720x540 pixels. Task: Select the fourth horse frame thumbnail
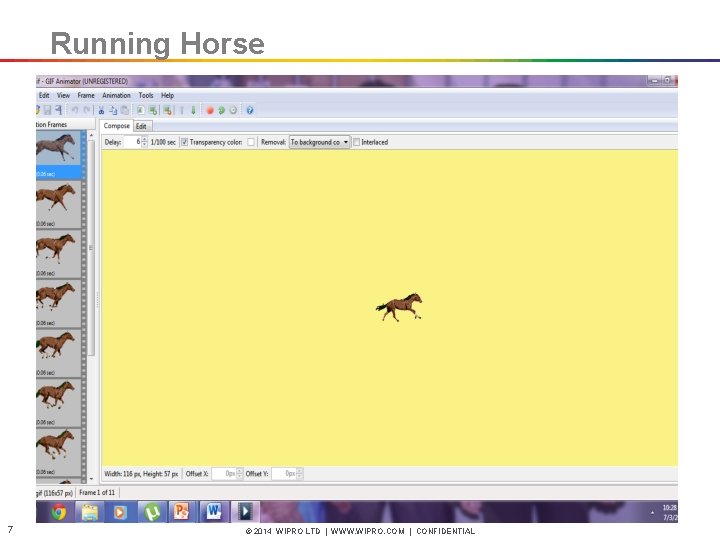58,303
